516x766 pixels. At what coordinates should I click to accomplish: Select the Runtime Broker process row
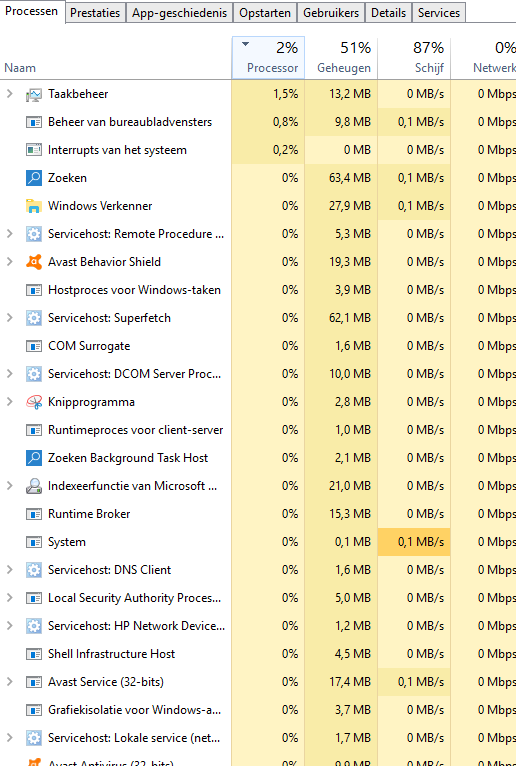(258, 514)
